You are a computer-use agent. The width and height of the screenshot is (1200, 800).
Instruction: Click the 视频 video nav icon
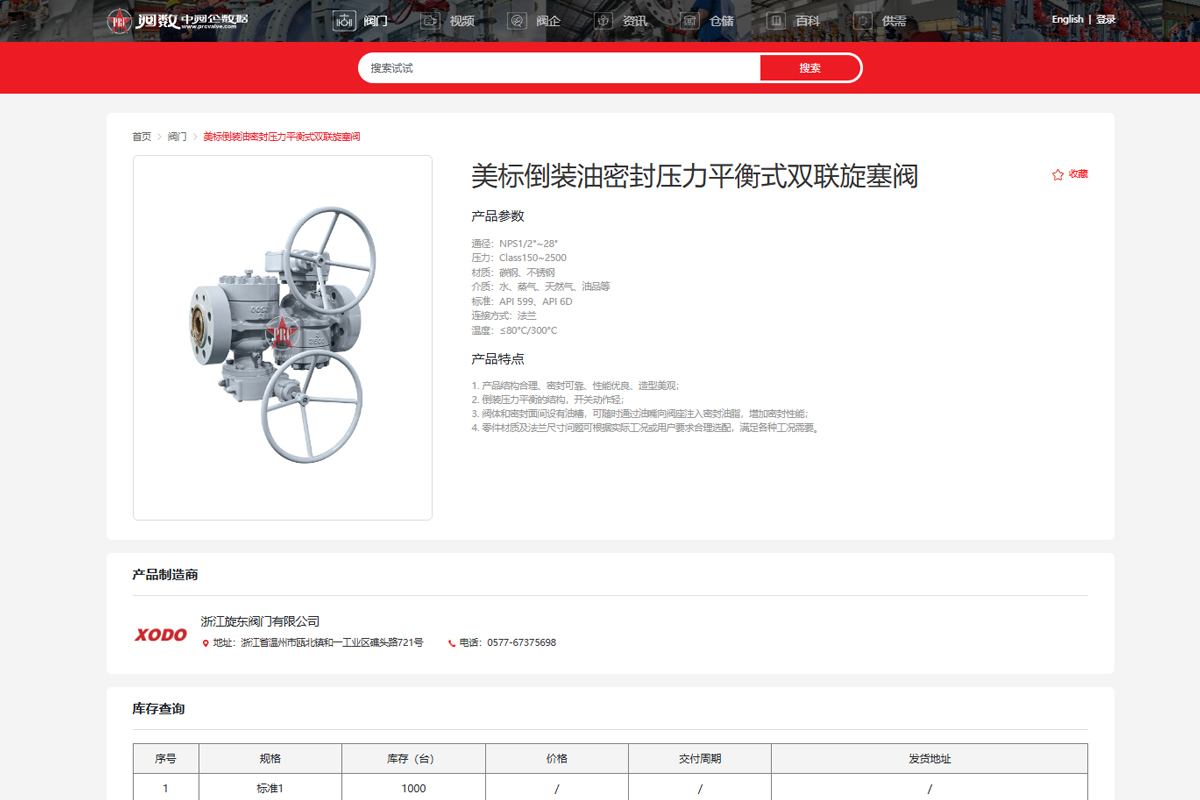430,20
